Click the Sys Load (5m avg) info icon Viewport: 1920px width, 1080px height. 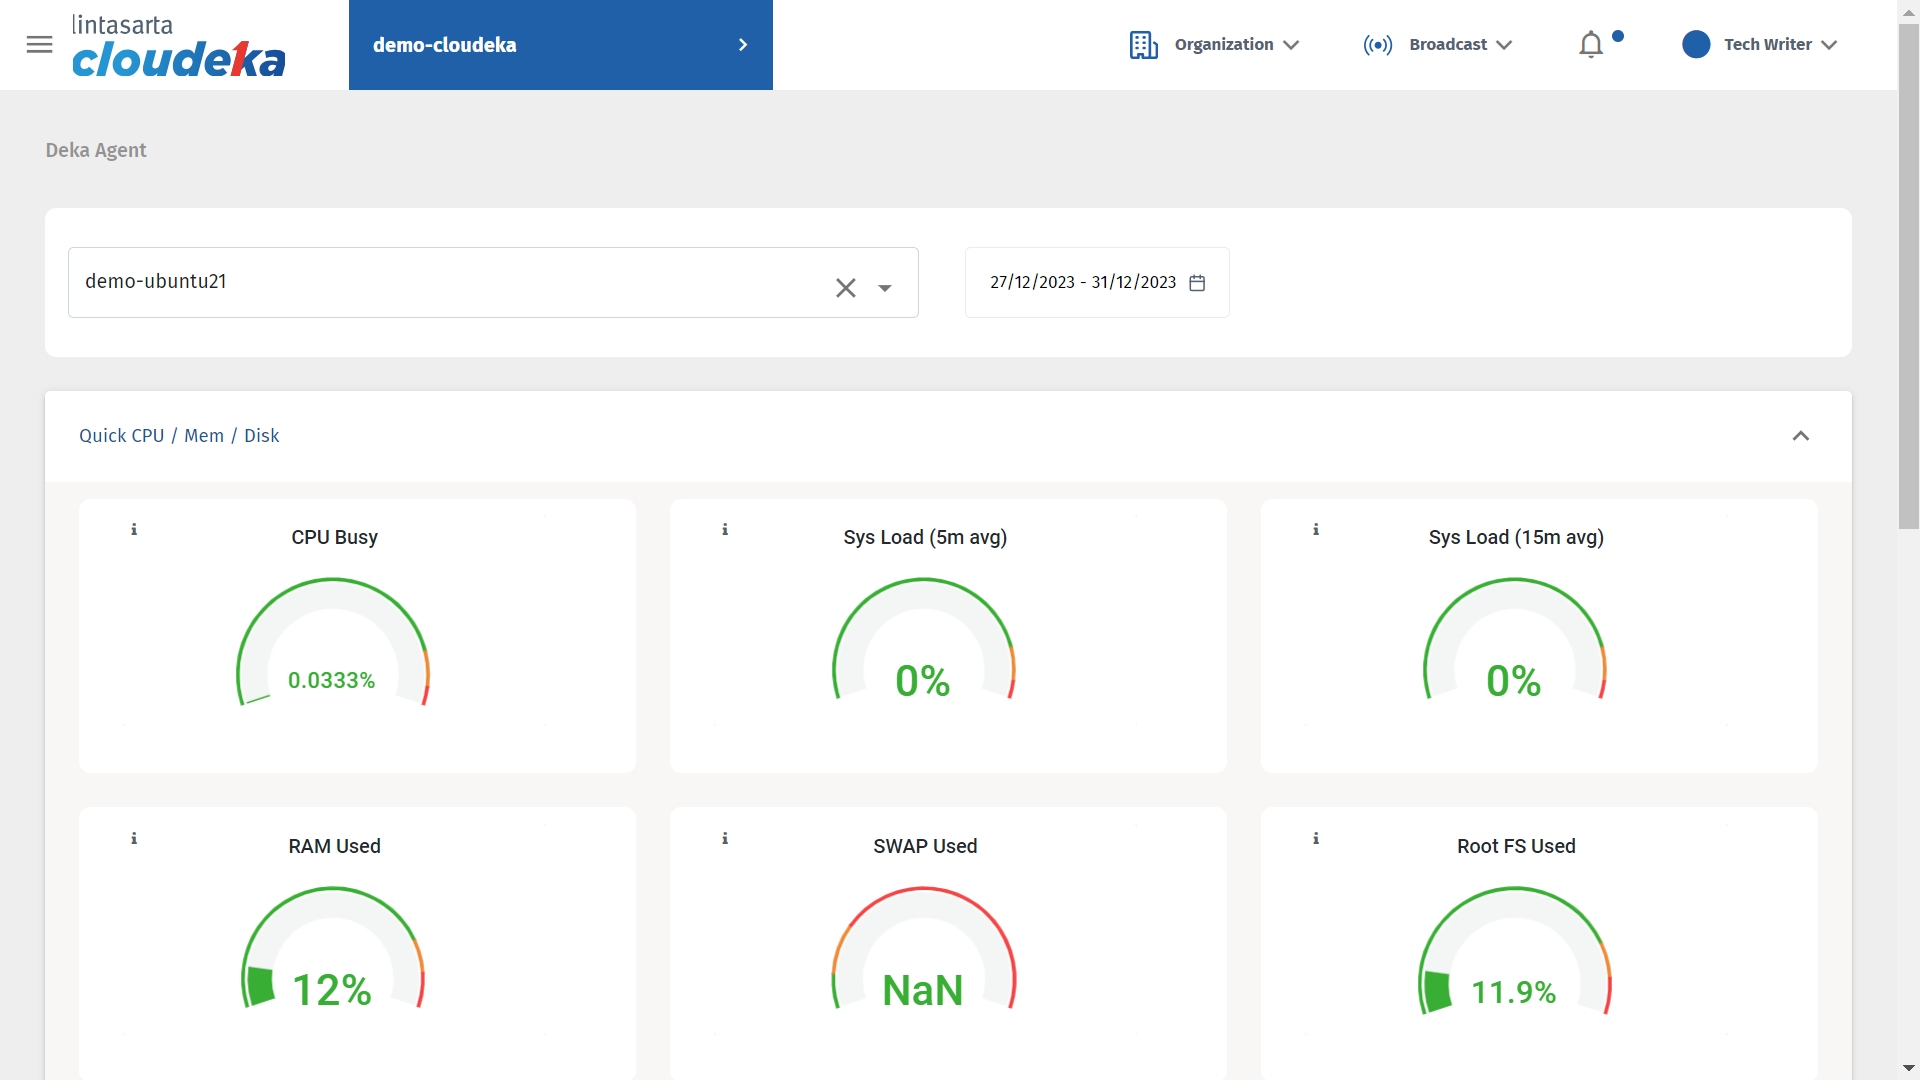(725, 530)
